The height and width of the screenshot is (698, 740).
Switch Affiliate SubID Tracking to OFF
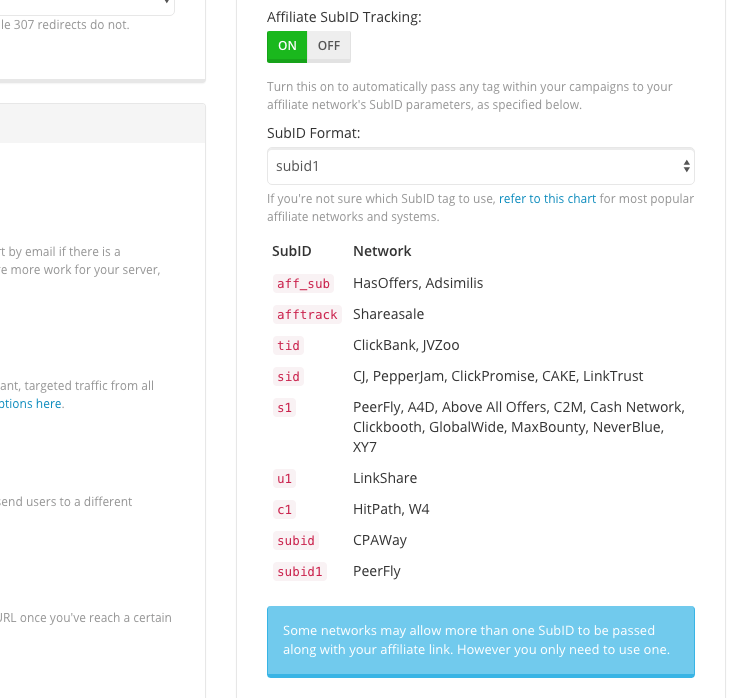tap(329, 46)
